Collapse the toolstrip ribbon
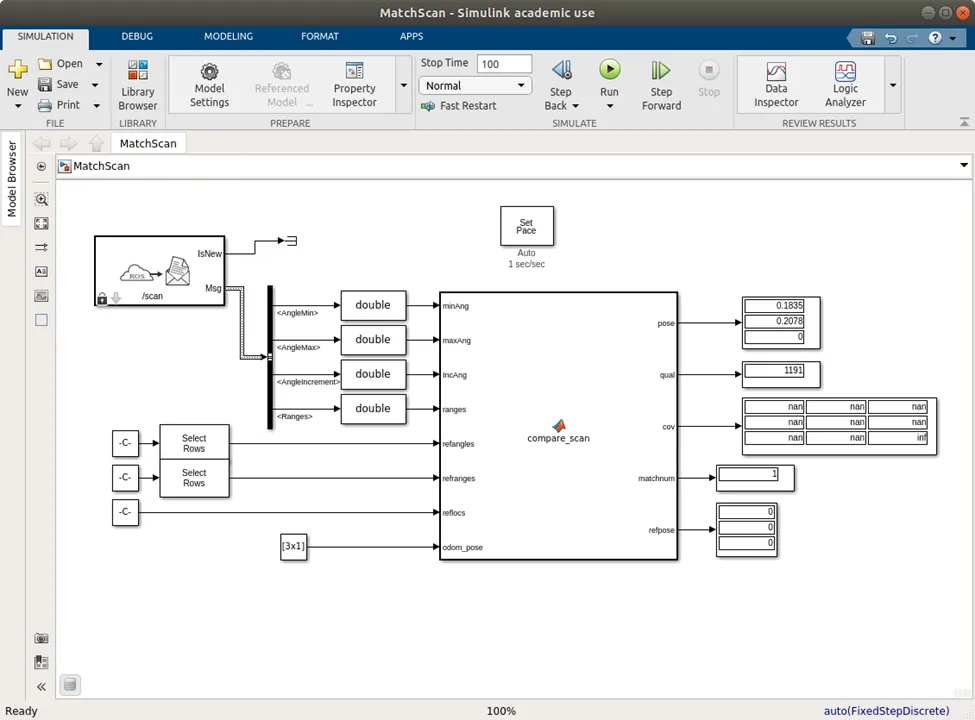975x720 pixels. click(x=964, y=122)
